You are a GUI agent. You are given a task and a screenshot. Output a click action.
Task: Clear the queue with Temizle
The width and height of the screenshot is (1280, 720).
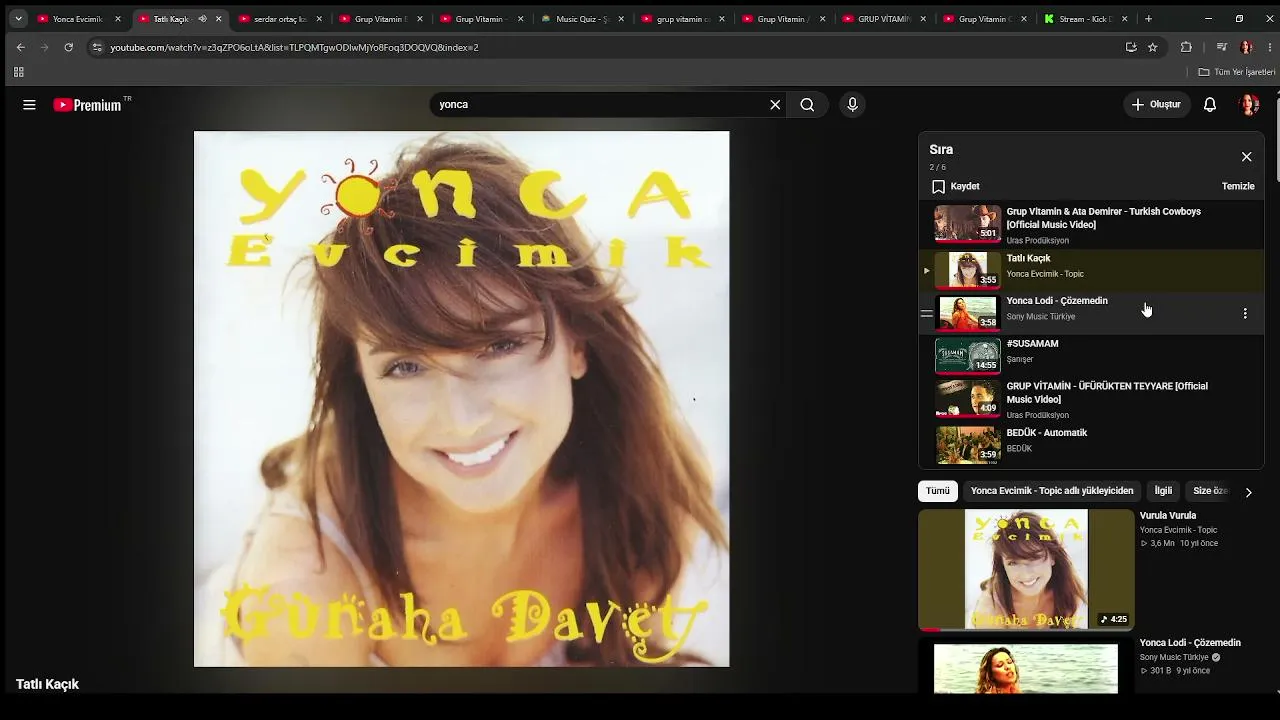point(1238,186)
